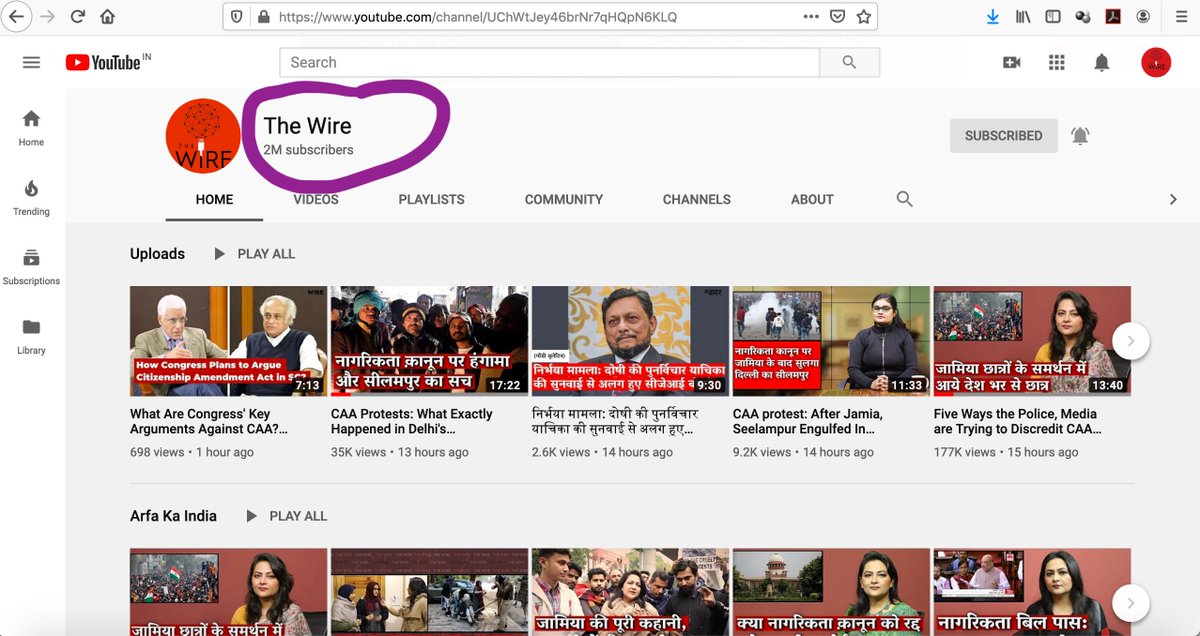Open the notifications bell in the header

coord(1101,62)
